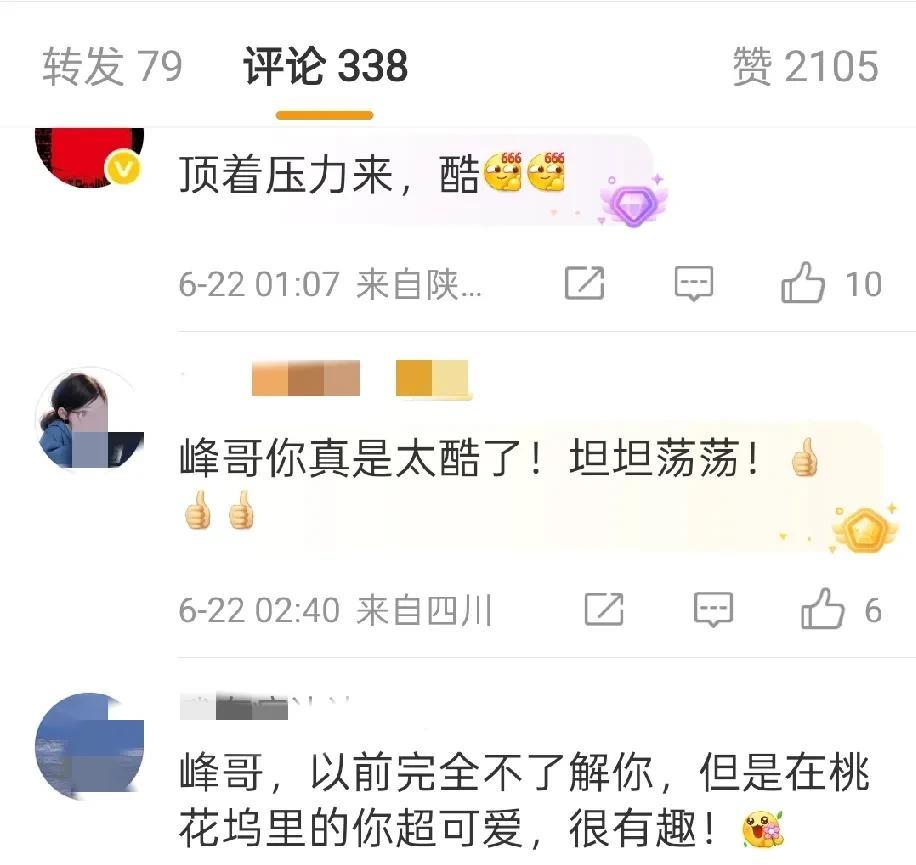The height and width of the screenshot is (865, 916).
Task: Tap the 6-22 02:40 来自四川 timestamp
Action: point(336,610)
